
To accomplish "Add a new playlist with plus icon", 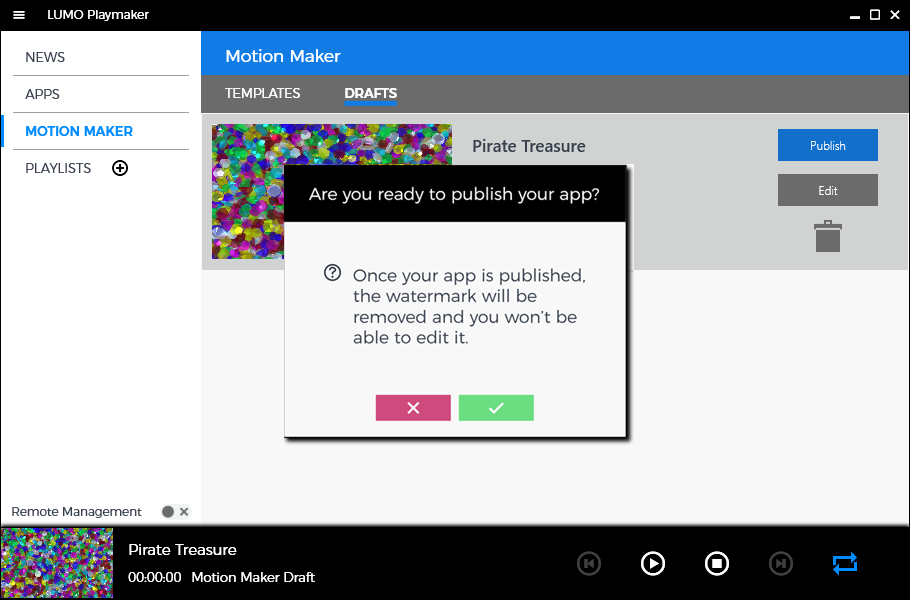I will 120,168.
